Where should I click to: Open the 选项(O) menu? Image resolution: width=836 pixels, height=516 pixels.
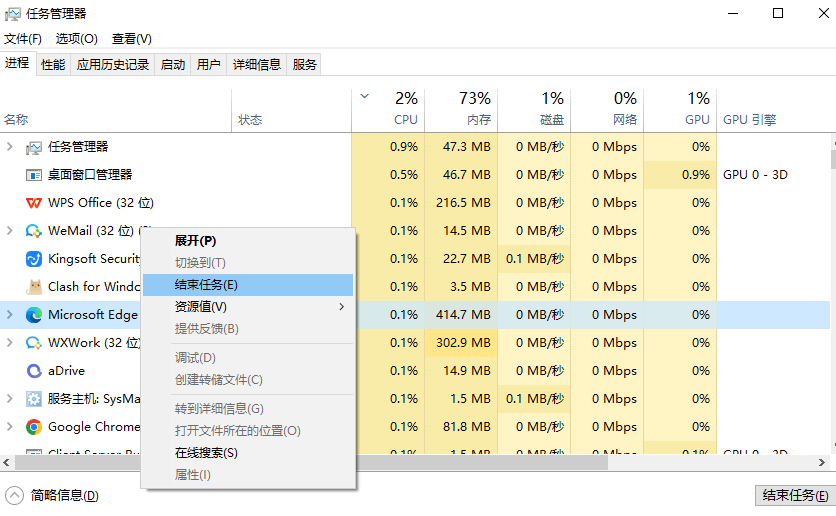point(76,39)
